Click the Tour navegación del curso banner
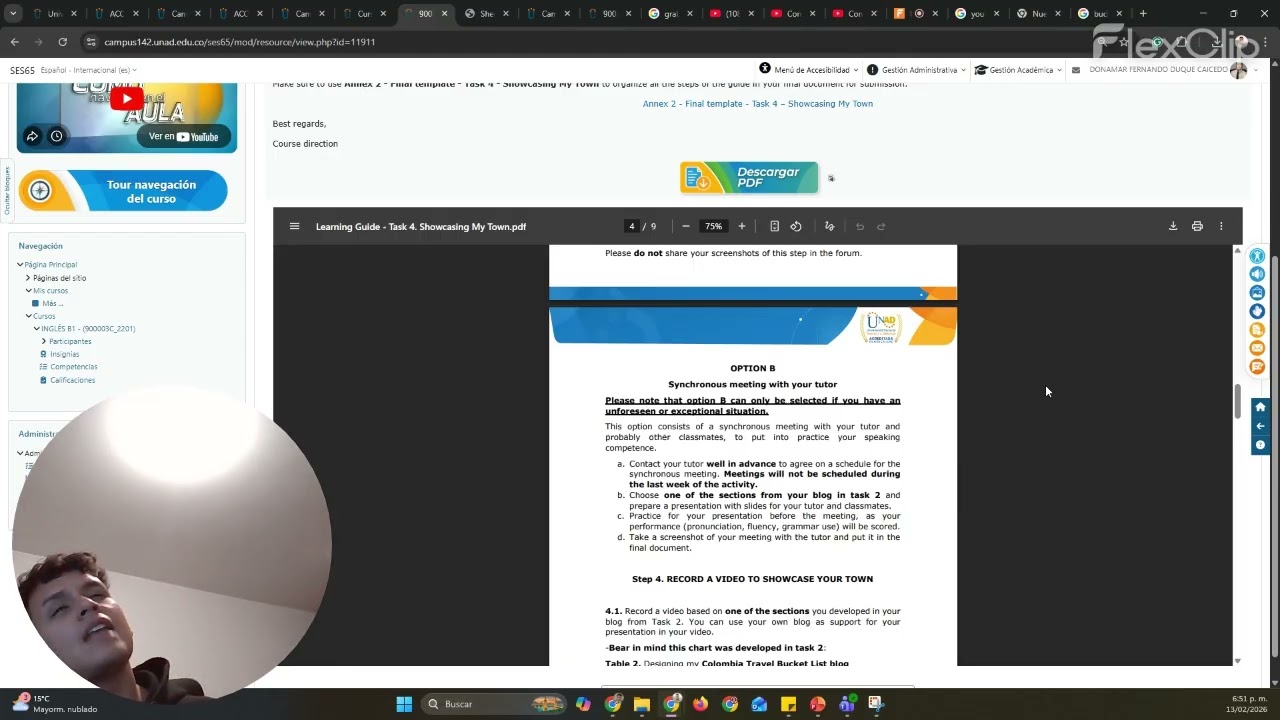1280x720 pixels. pos(123,191)
